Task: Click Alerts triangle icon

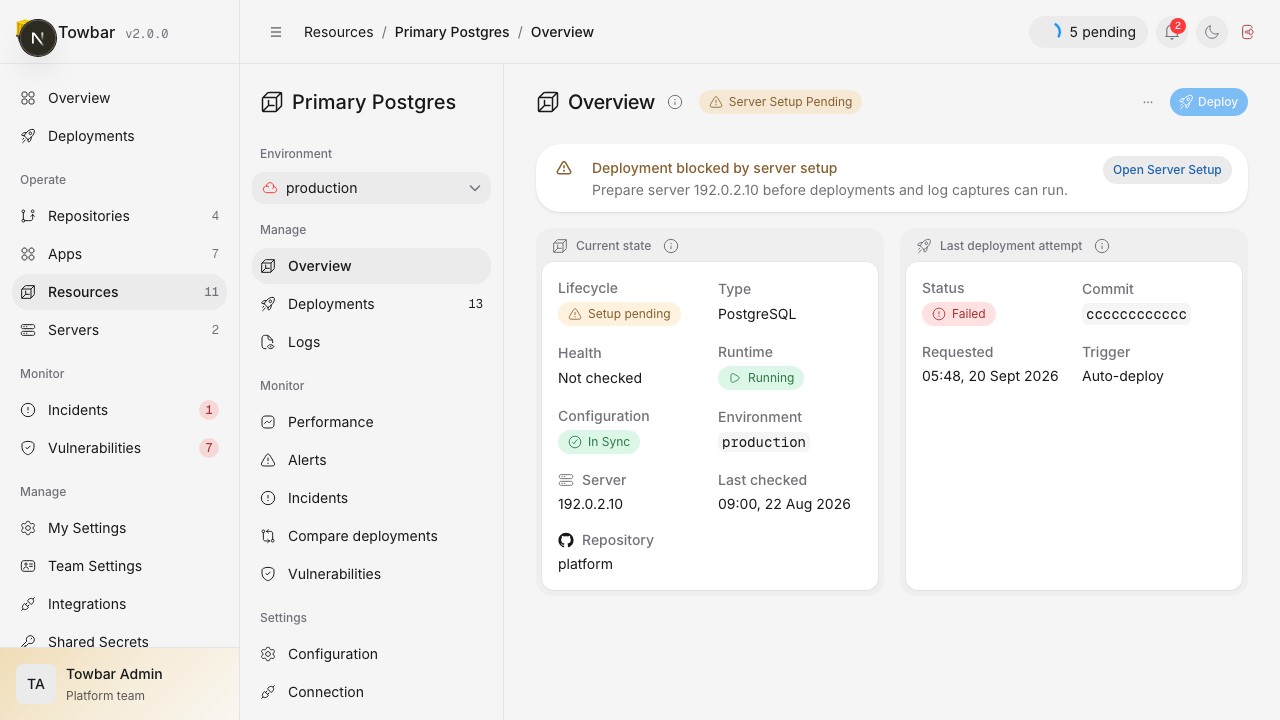Action: [x=268, y=460]
